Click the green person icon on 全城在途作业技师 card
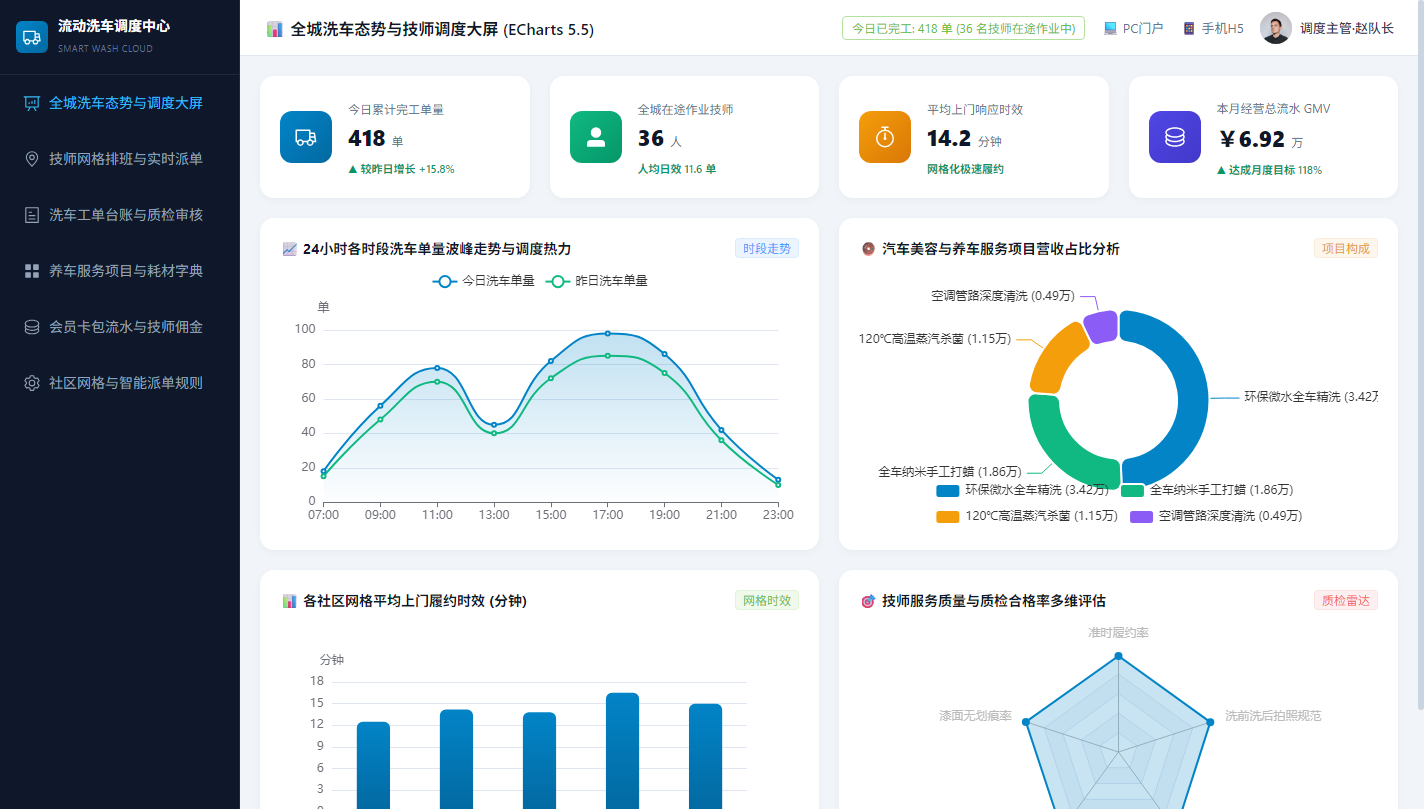Viewport: 1424px width, 809px height. pos(596,137)
